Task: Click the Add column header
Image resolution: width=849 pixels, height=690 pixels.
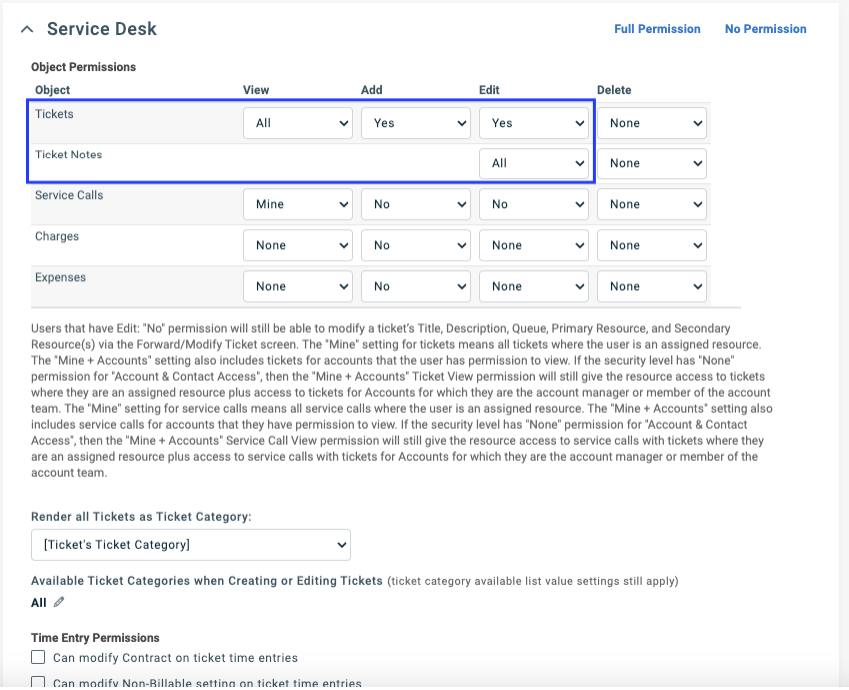Action: click(371, 90)
